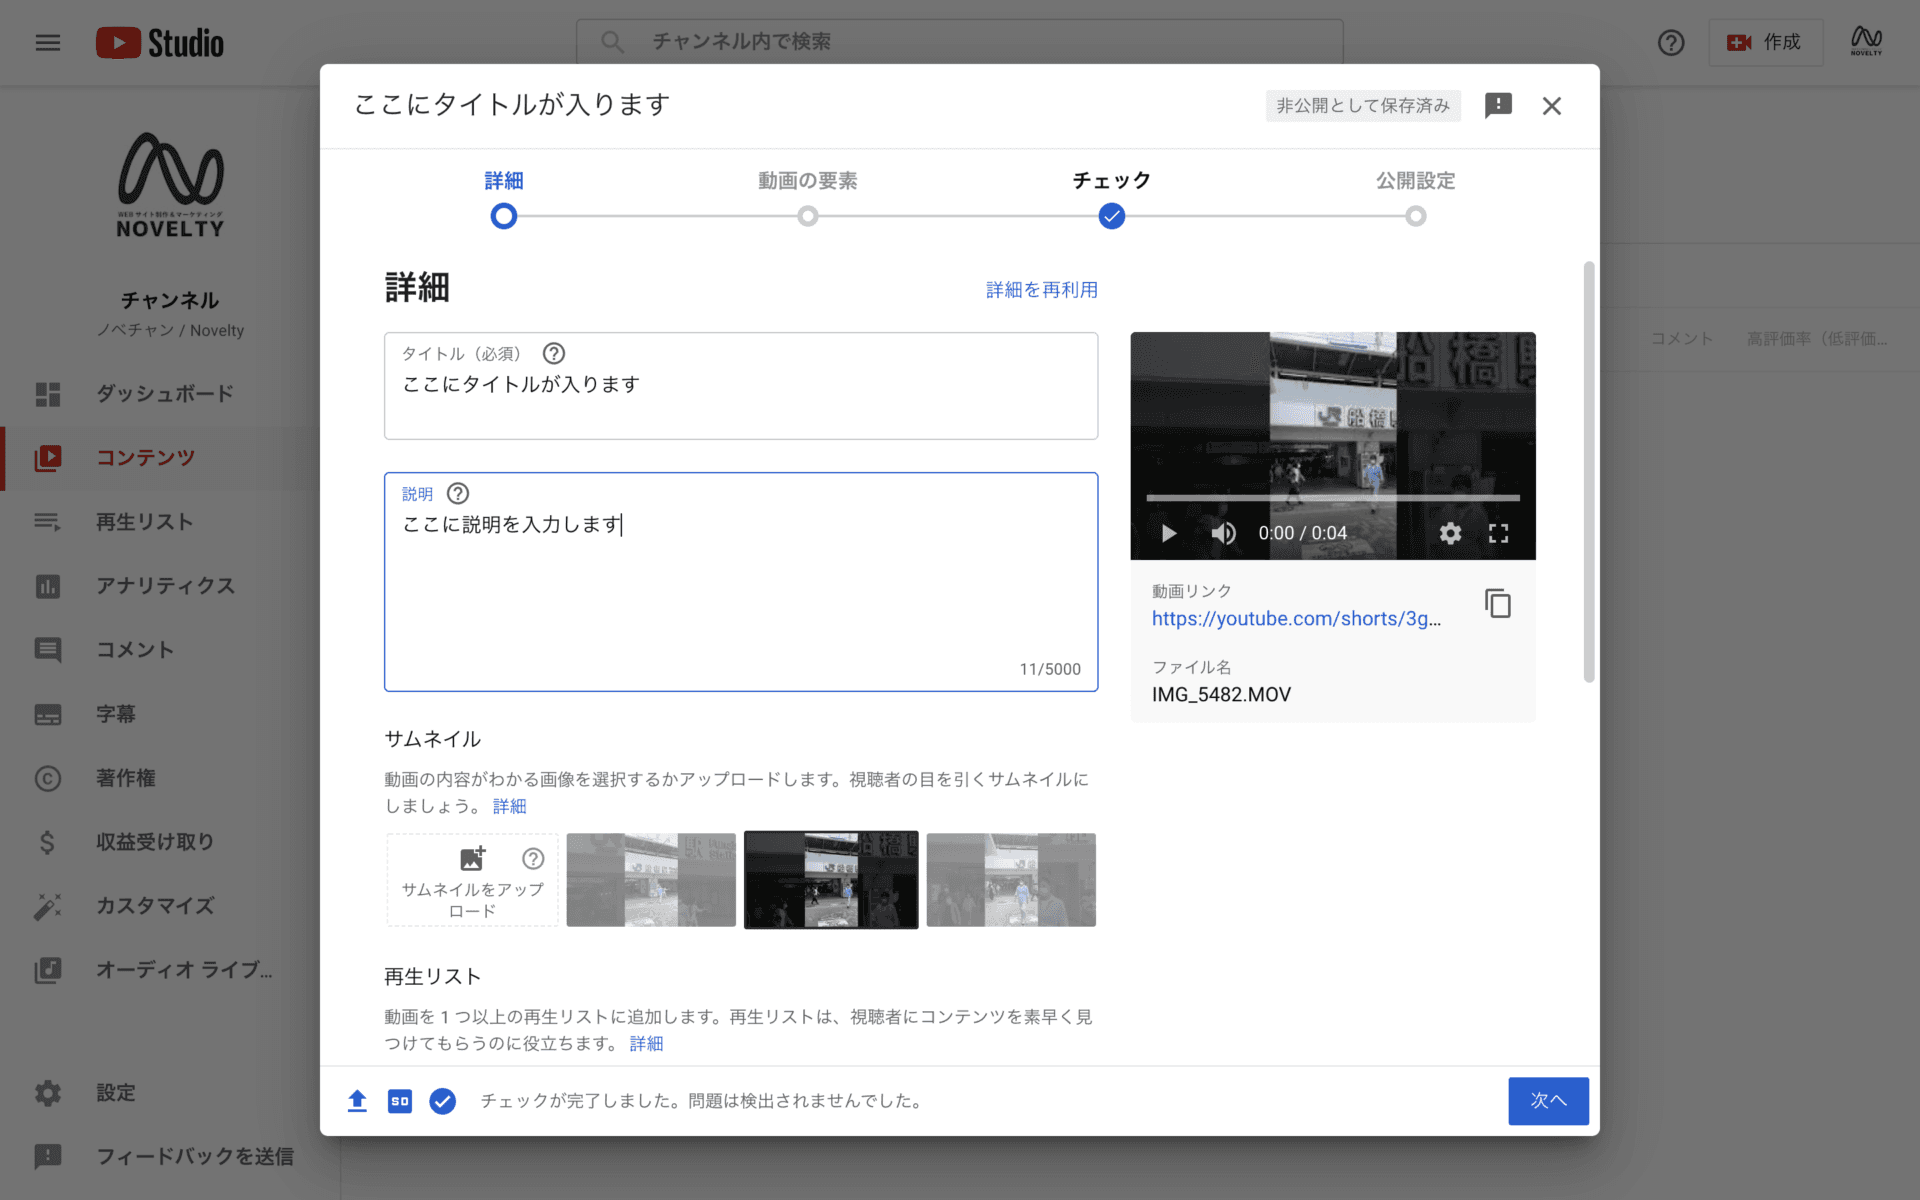
Task: Click the help icon next to タイトル
Action: coord(553,353)
